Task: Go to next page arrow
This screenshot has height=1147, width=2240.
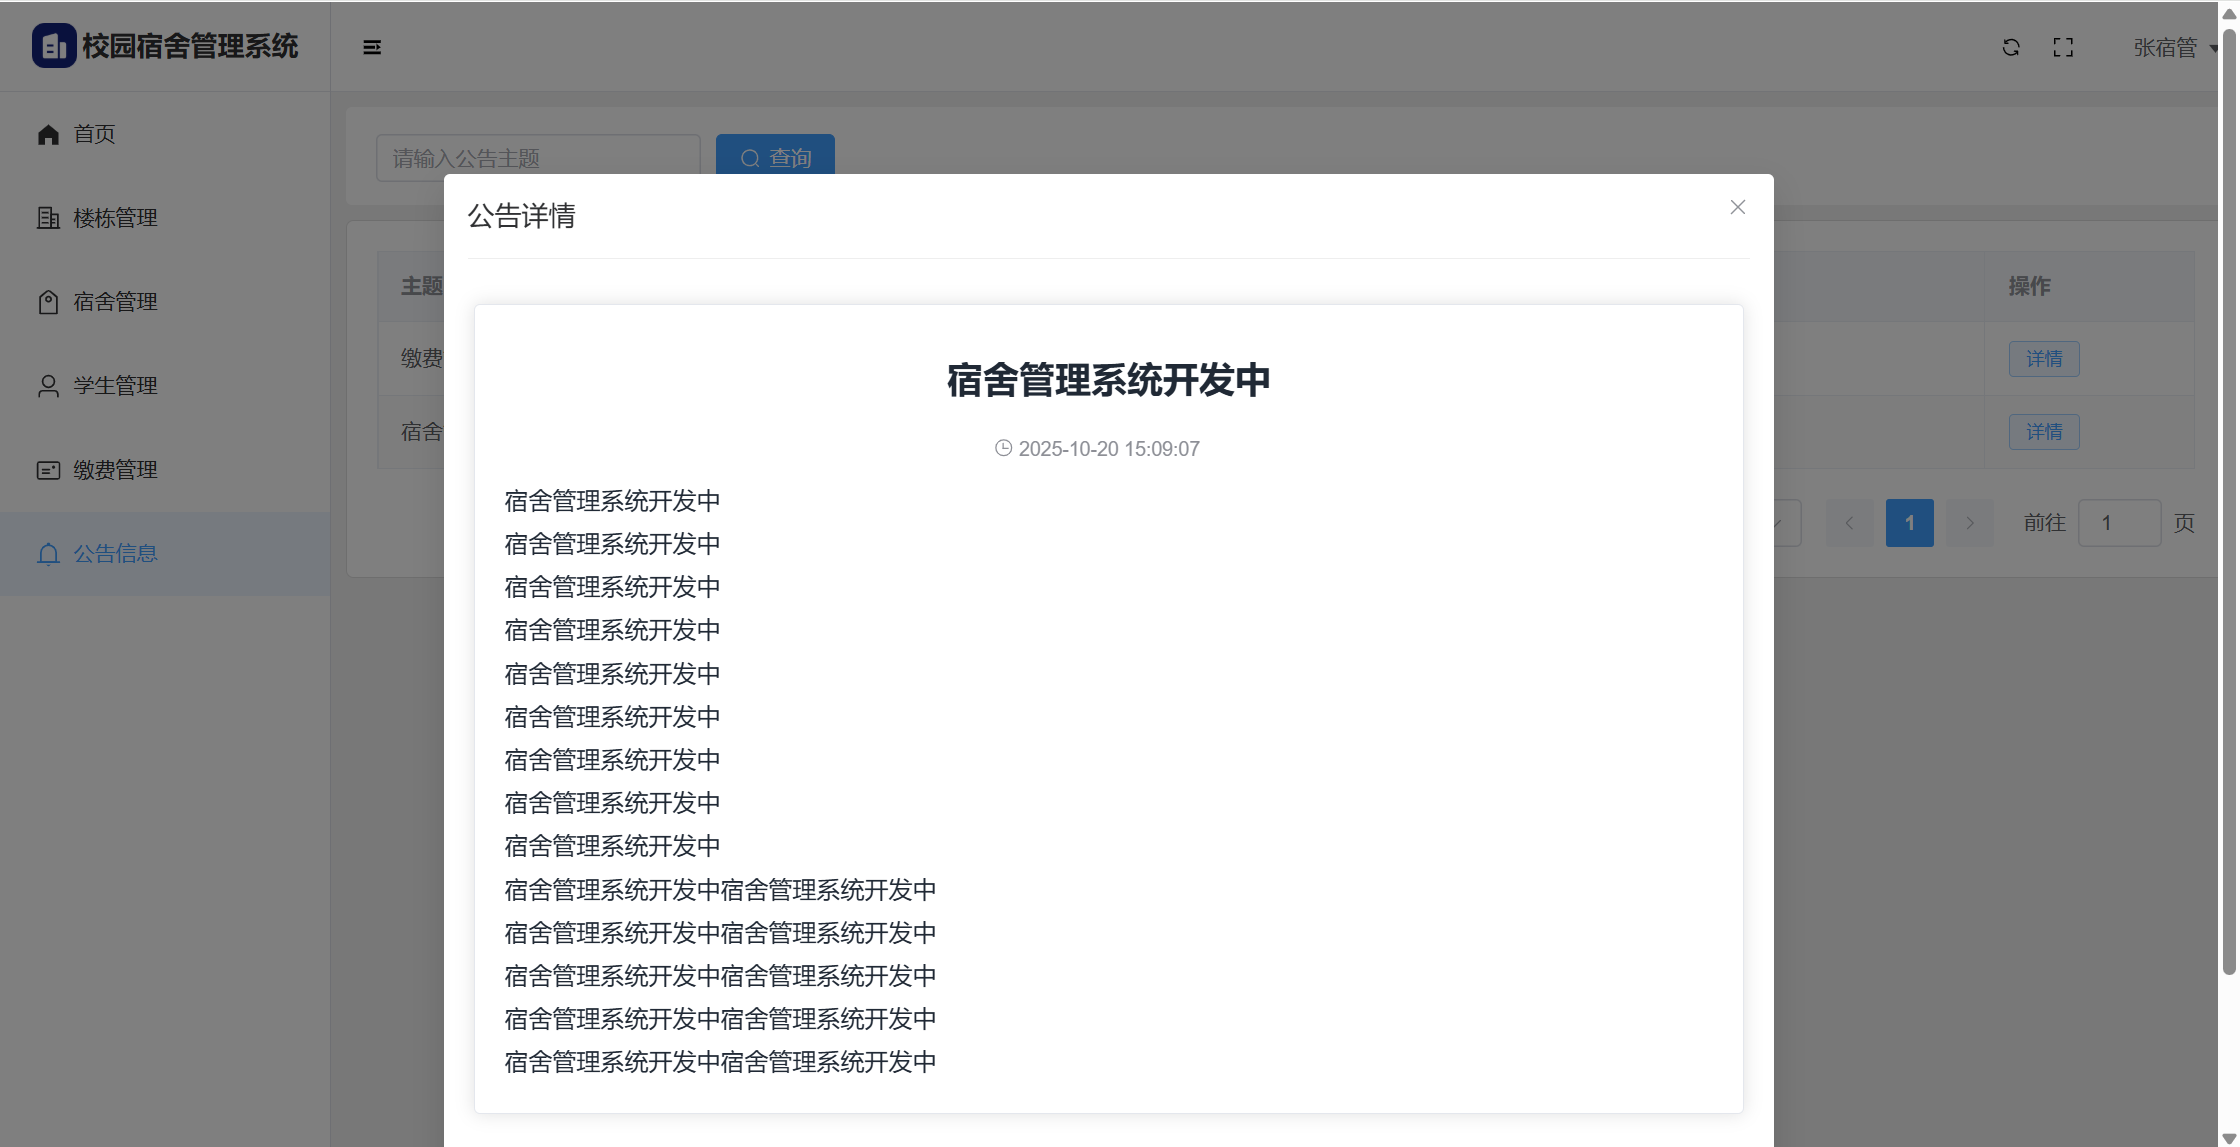Action: (1969, 523)
